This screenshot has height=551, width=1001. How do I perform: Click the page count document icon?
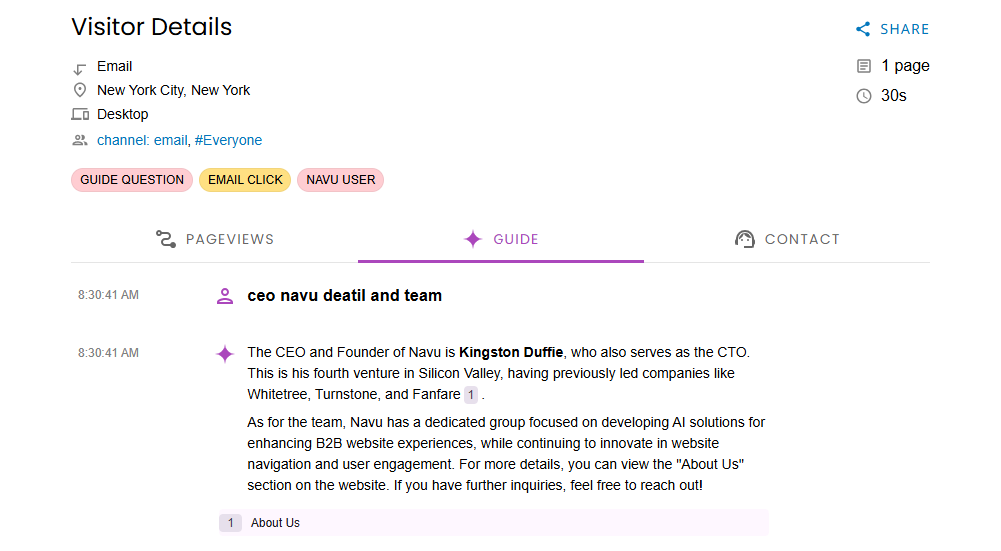(x=864, y=66)
